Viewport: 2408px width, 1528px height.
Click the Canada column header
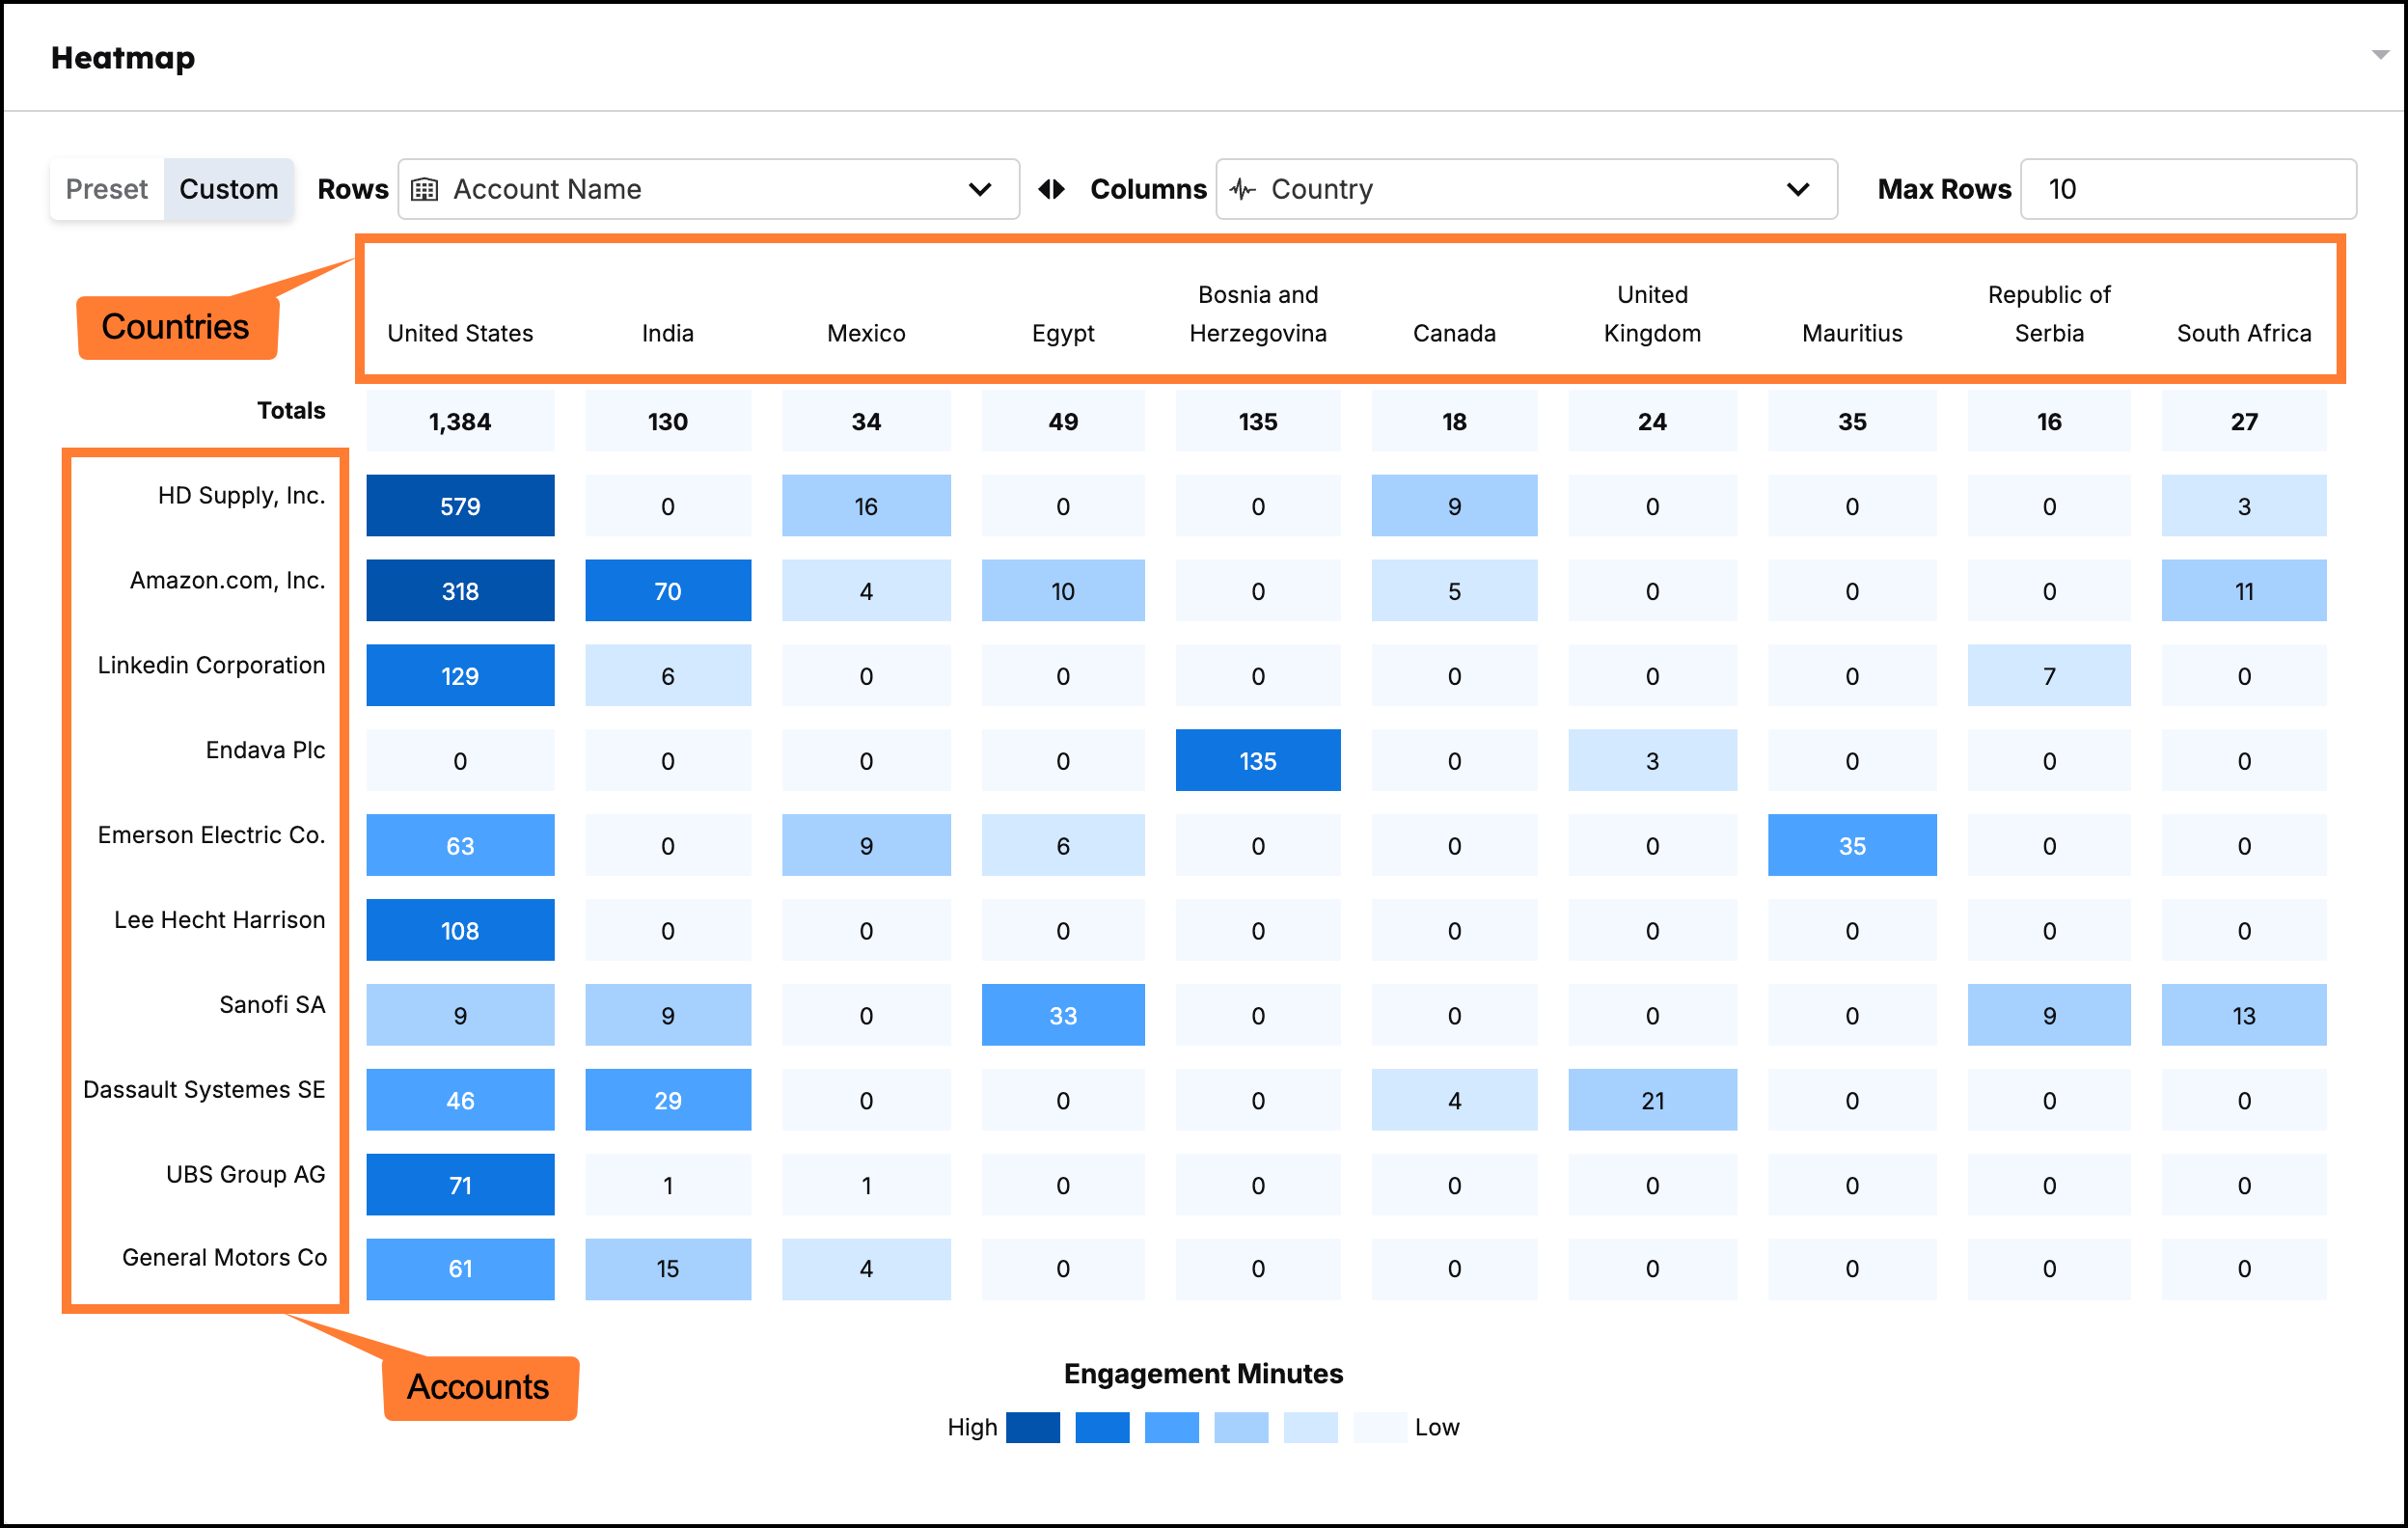[x=1454, y=333]
